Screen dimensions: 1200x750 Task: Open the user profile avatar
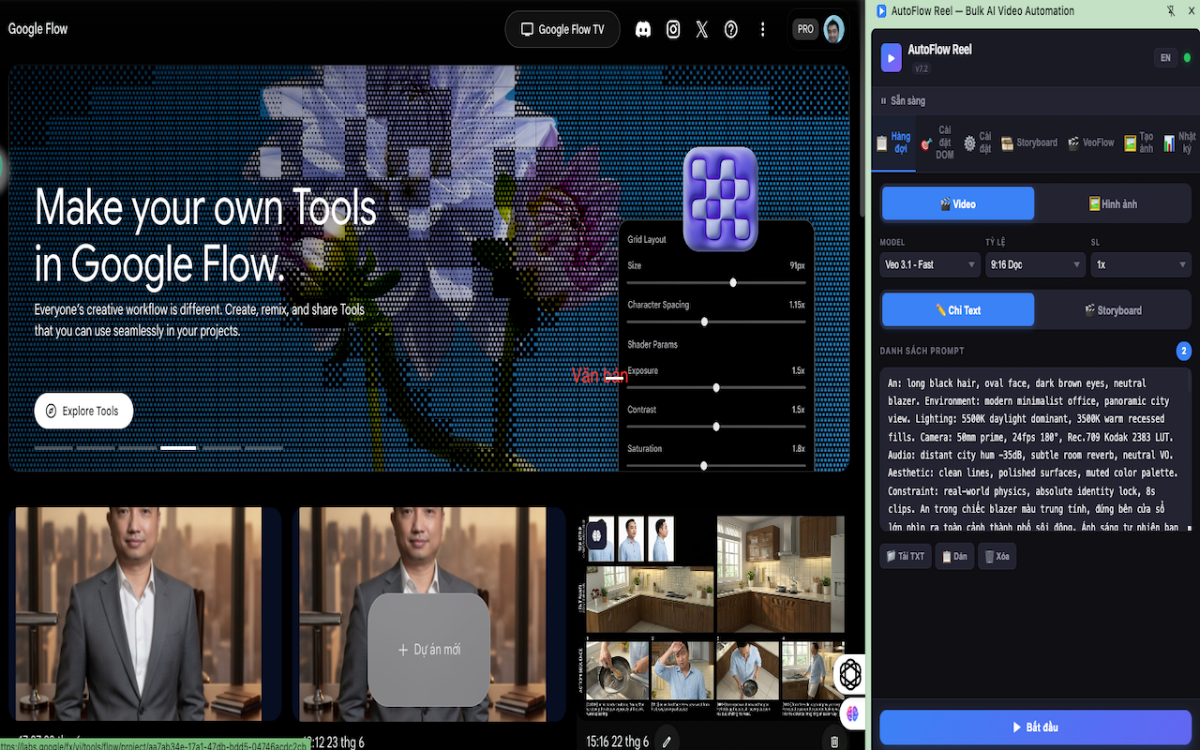click(x=834, y=30)
